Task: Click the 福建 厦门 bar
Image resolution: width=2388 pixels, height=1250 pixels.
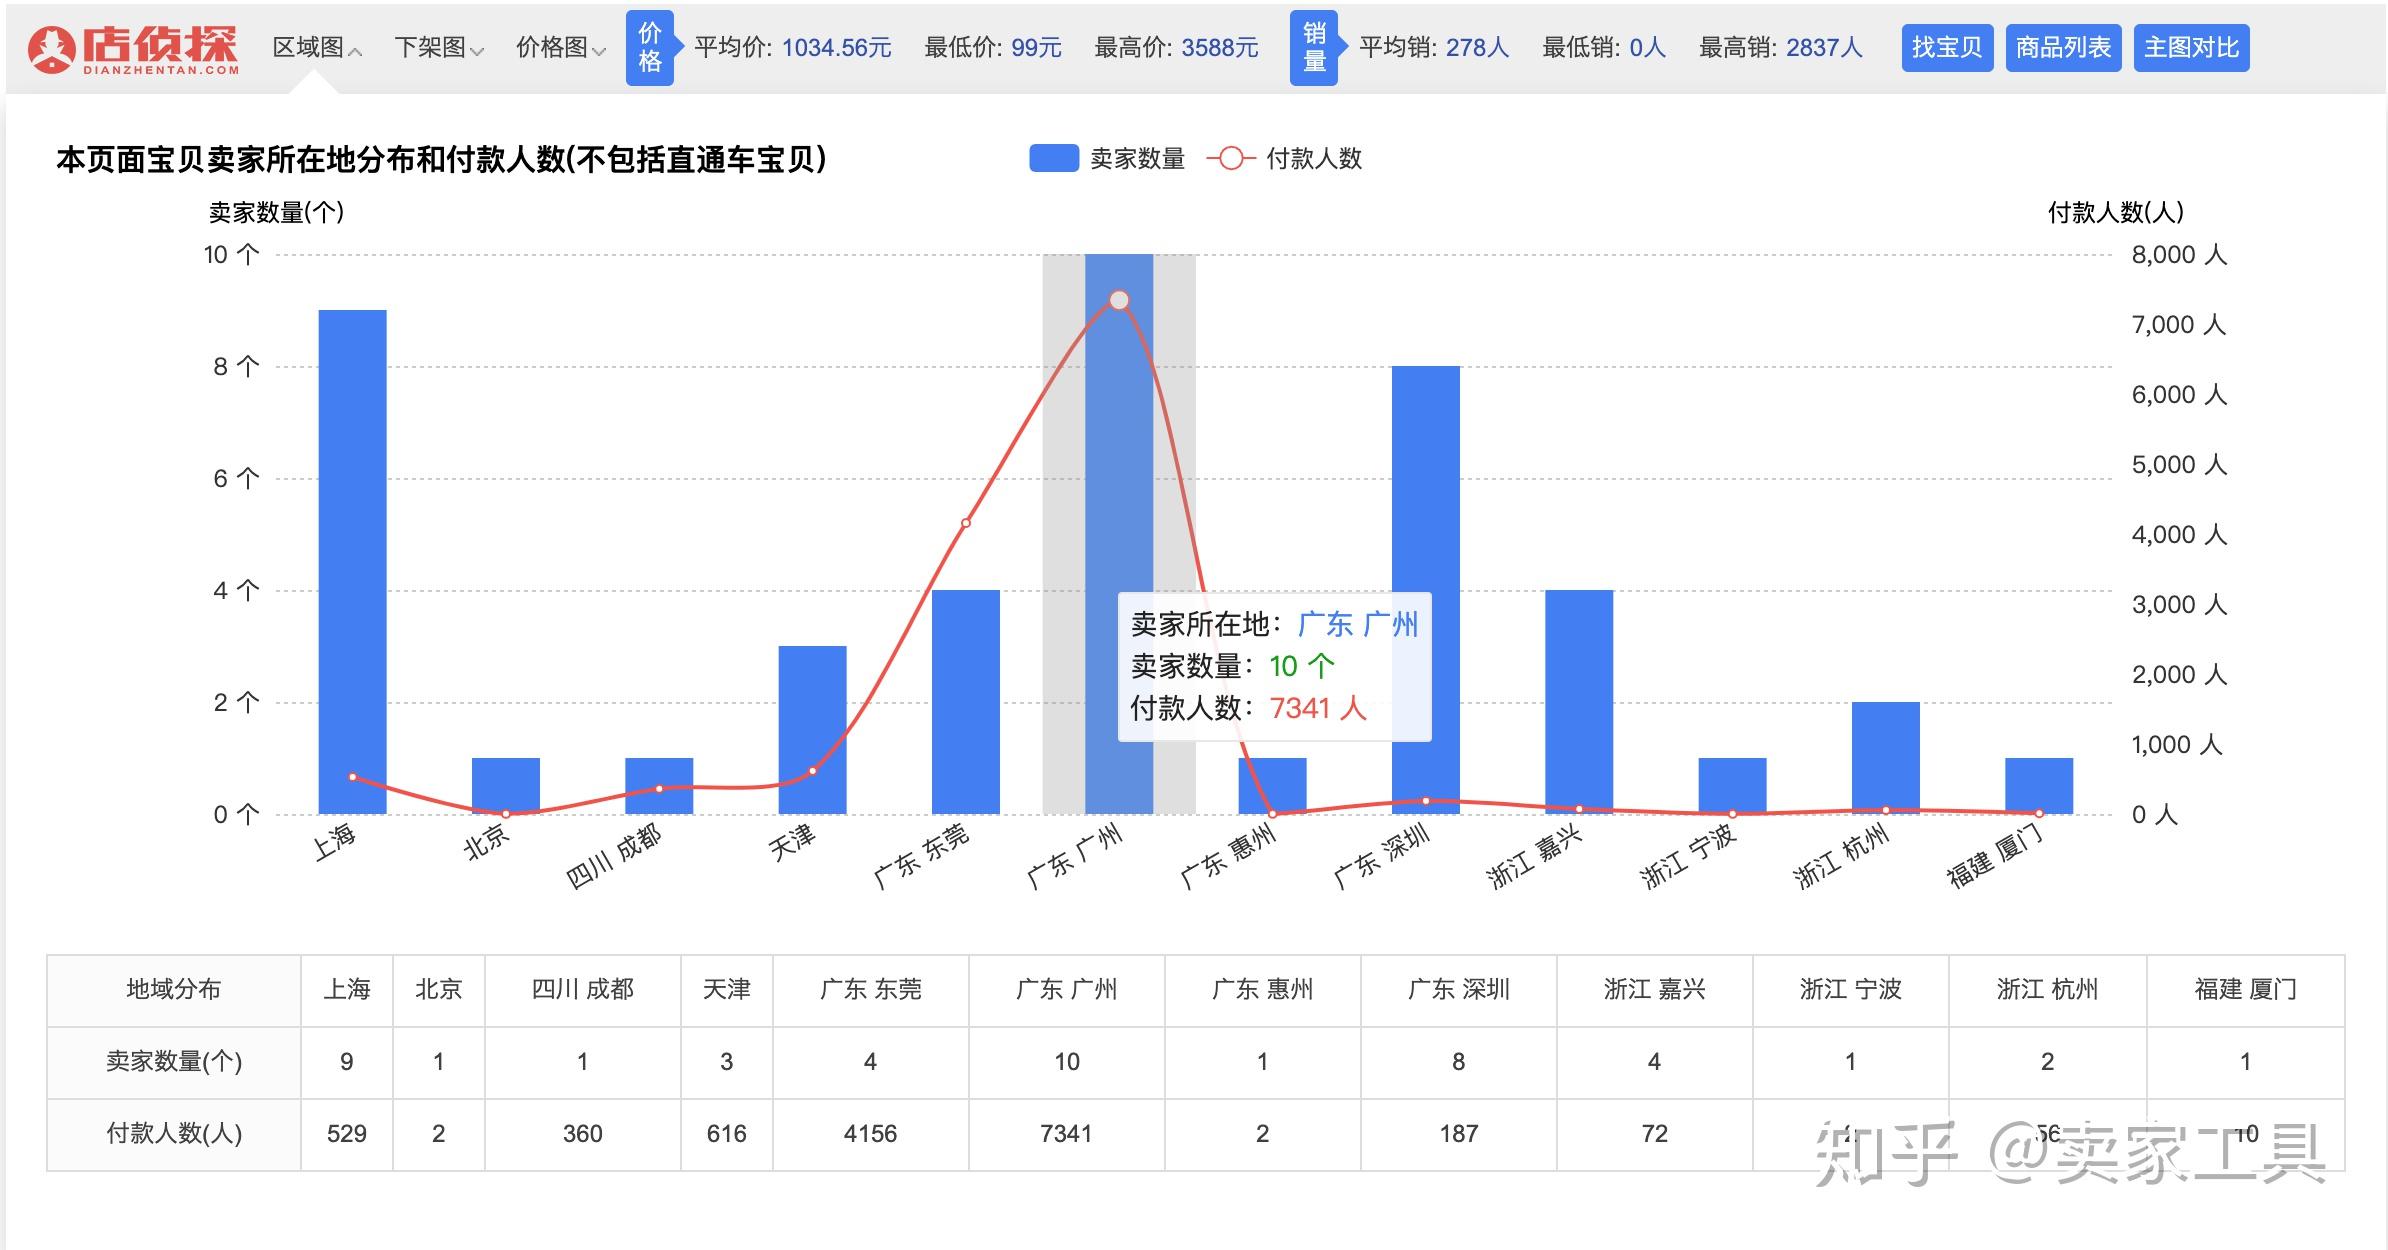Action: pos(2039,786)
